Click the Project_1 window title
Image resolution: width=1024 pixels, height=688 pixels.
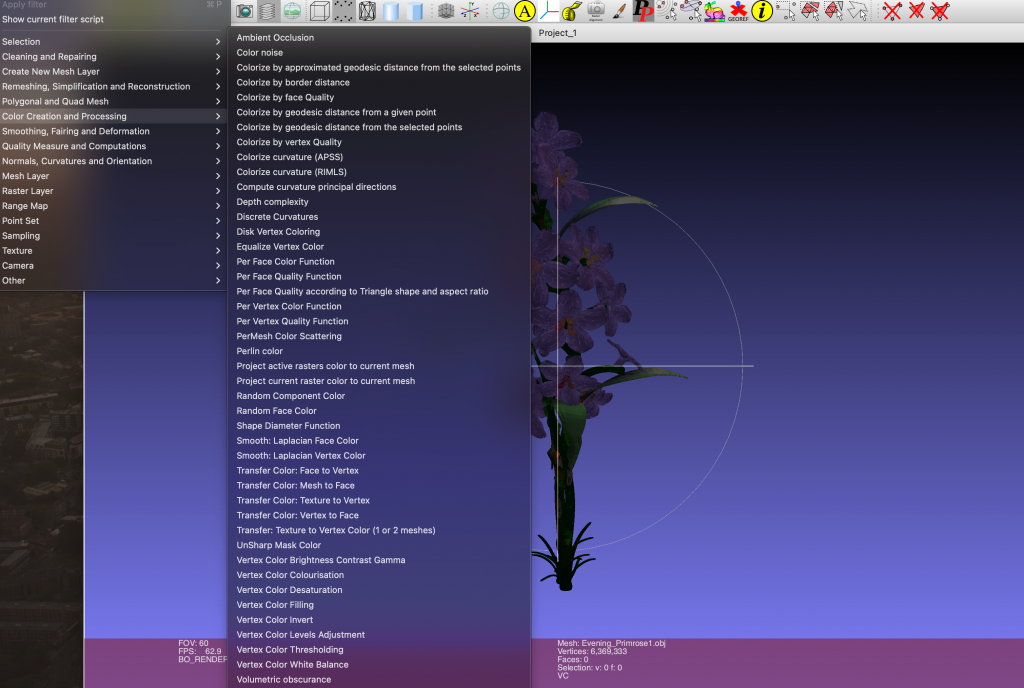558,33
